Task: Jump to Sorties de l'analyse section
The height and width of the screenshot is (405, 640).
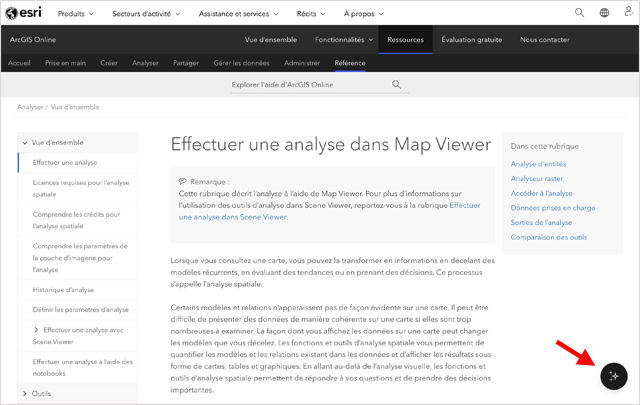Action: 541,223
